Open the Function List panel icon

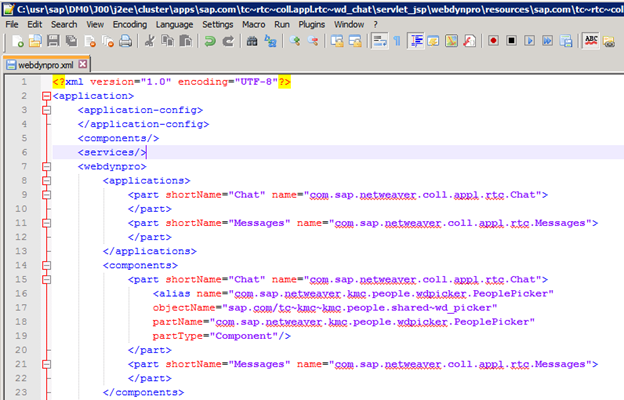point(470,41)
